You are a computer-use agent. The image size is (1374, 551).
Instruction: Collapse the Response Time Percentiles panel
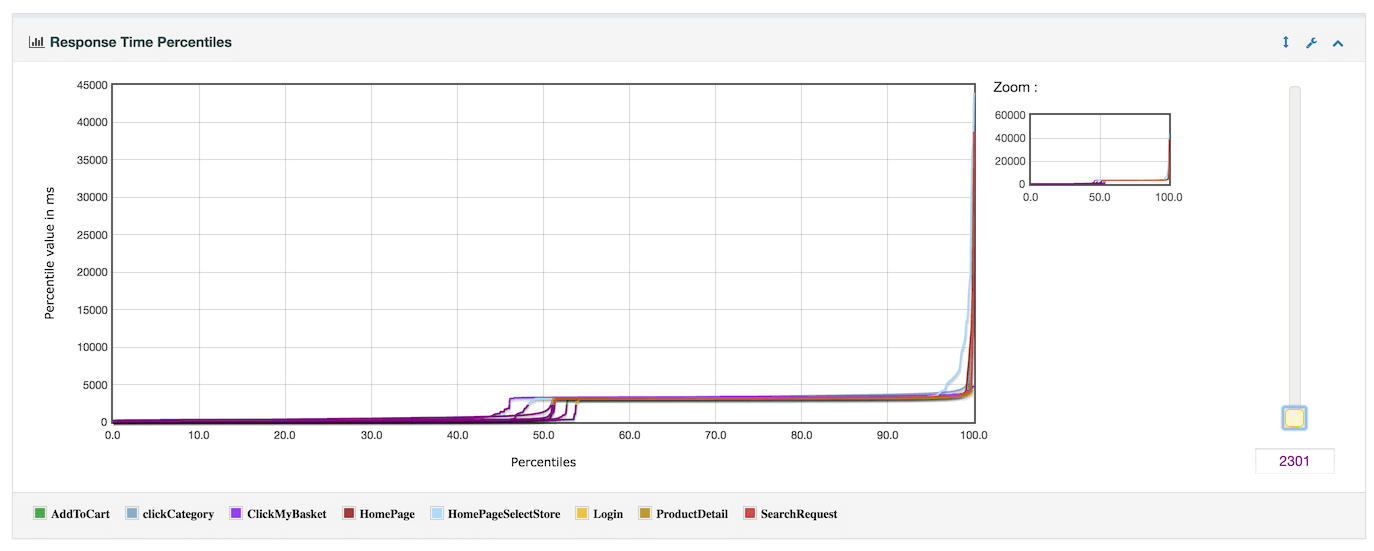1338,43
